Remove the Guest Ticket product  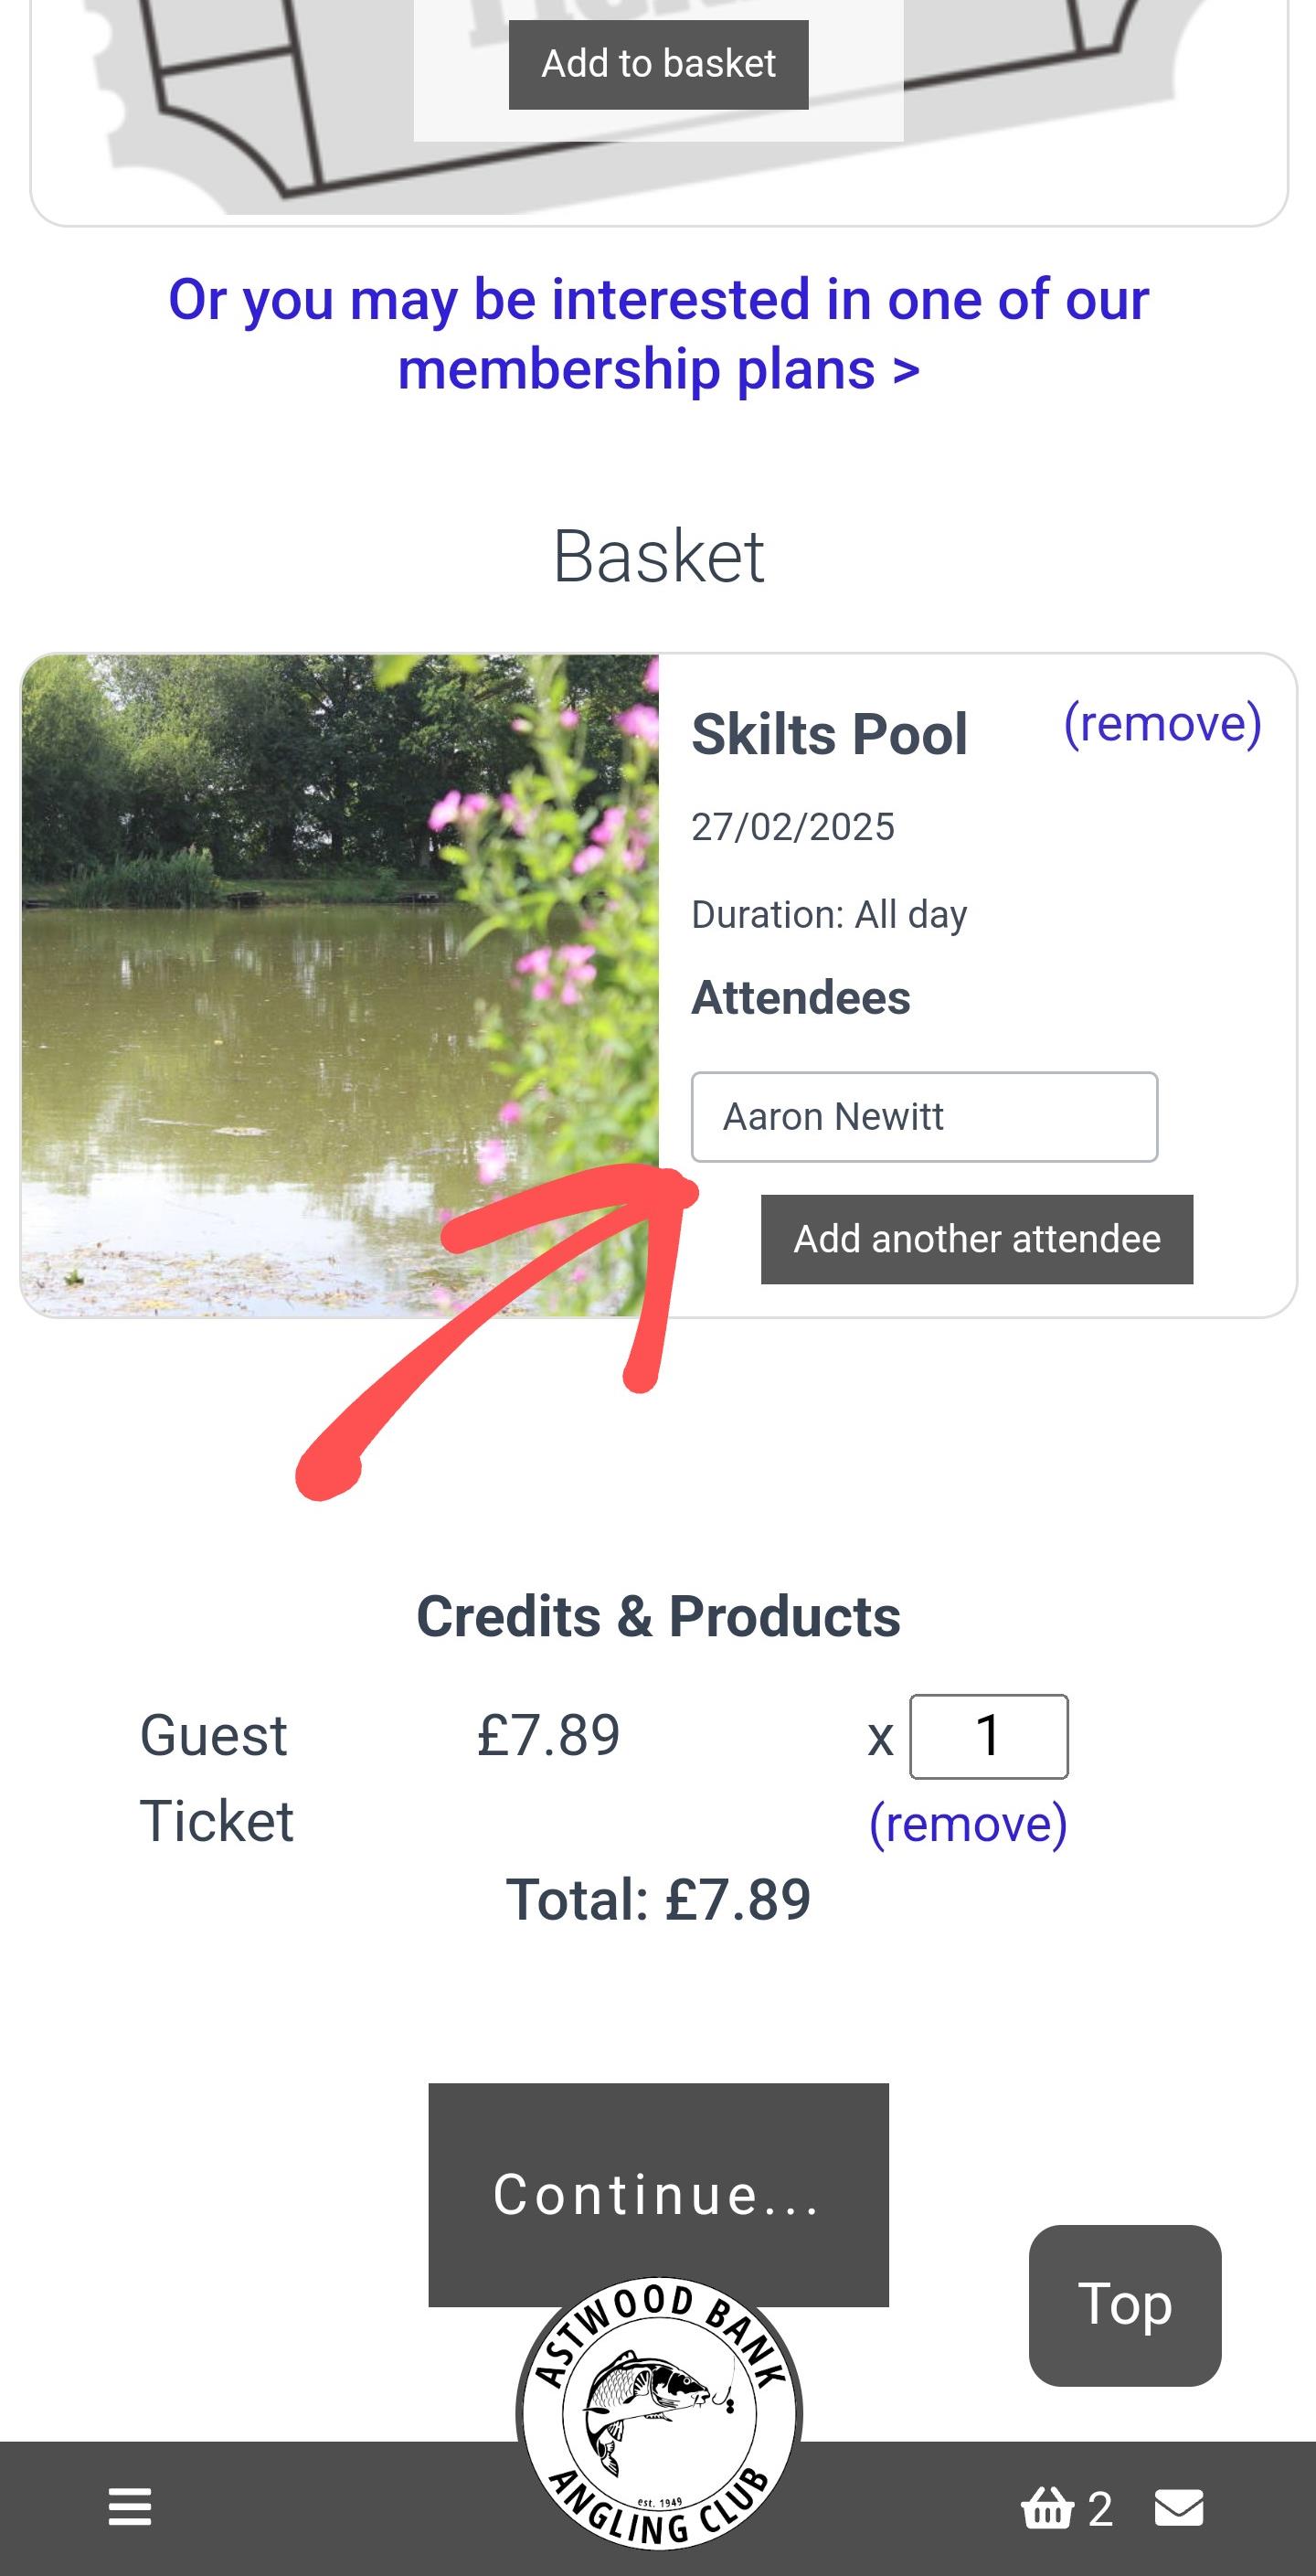968,1823
